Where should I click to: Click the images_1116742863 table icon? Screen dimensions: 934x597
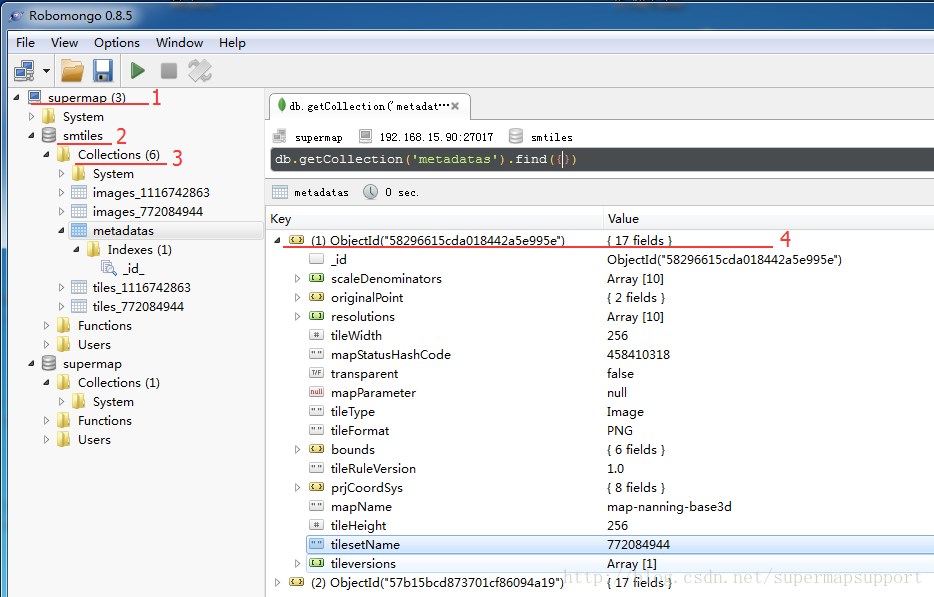click(79, 192)
